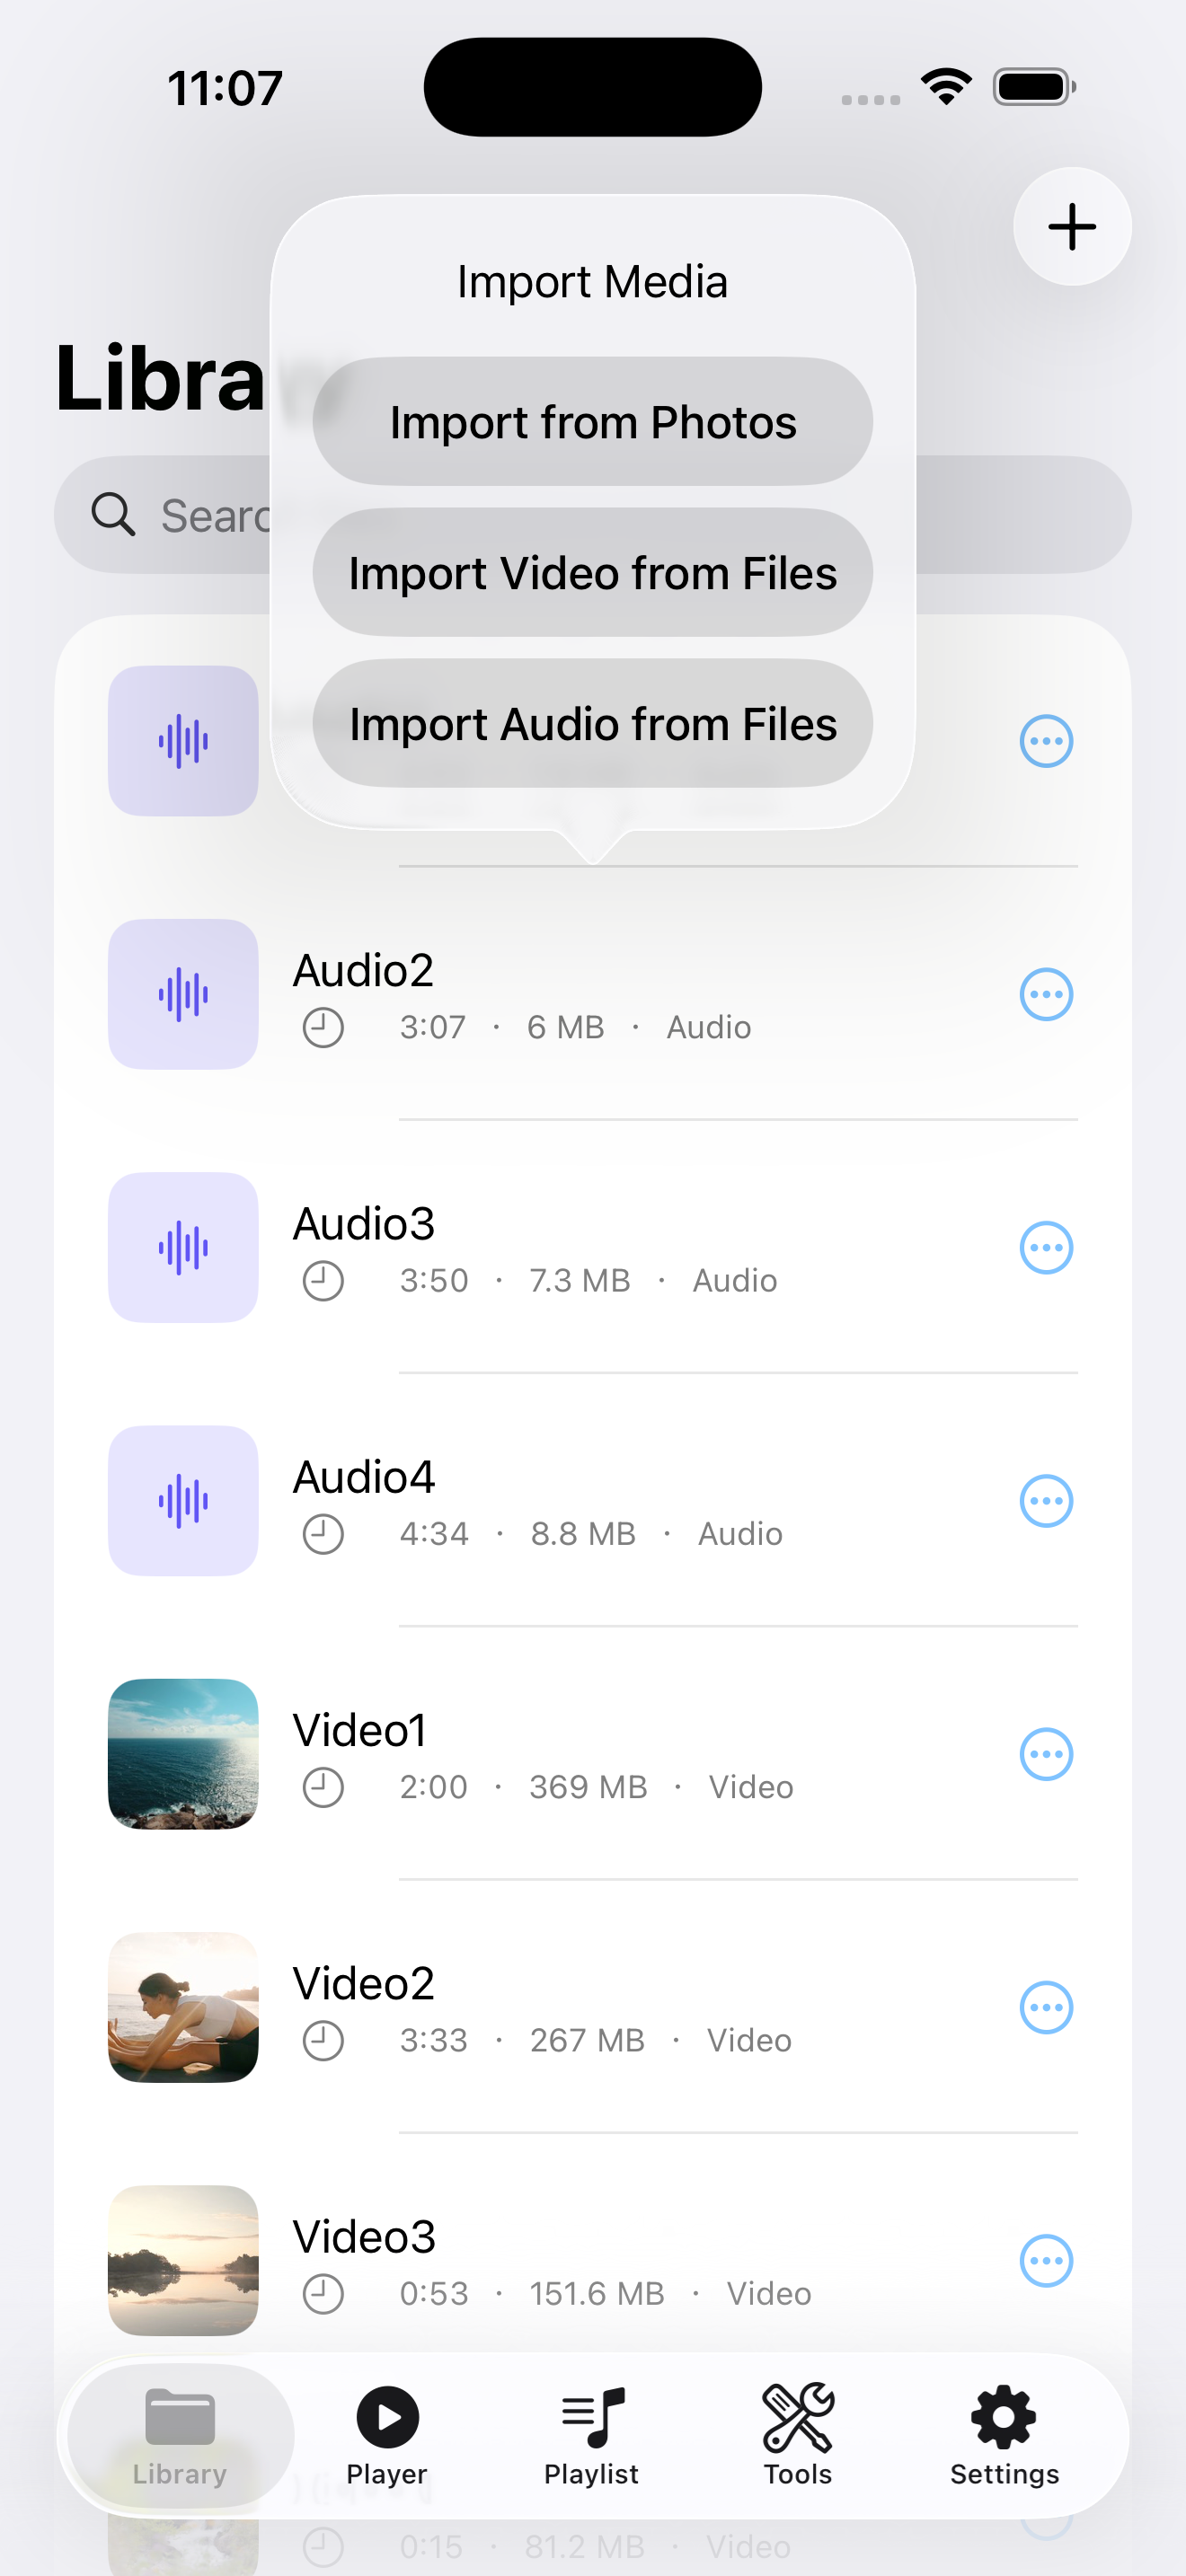This screenshot has height=2576, width=1186.
Task: Tap the clock icon under Video3
Action: coord(323,2292)
